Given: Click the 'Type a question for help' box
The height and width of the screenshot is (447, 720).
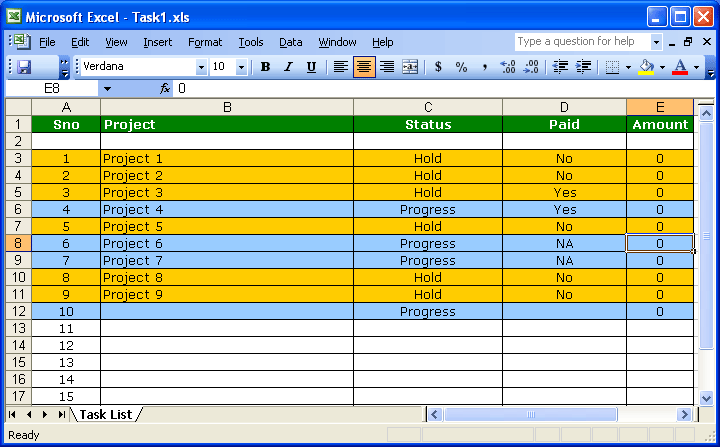Looking at the screenshot, I should pyautogui.click(x=582, y=42).
